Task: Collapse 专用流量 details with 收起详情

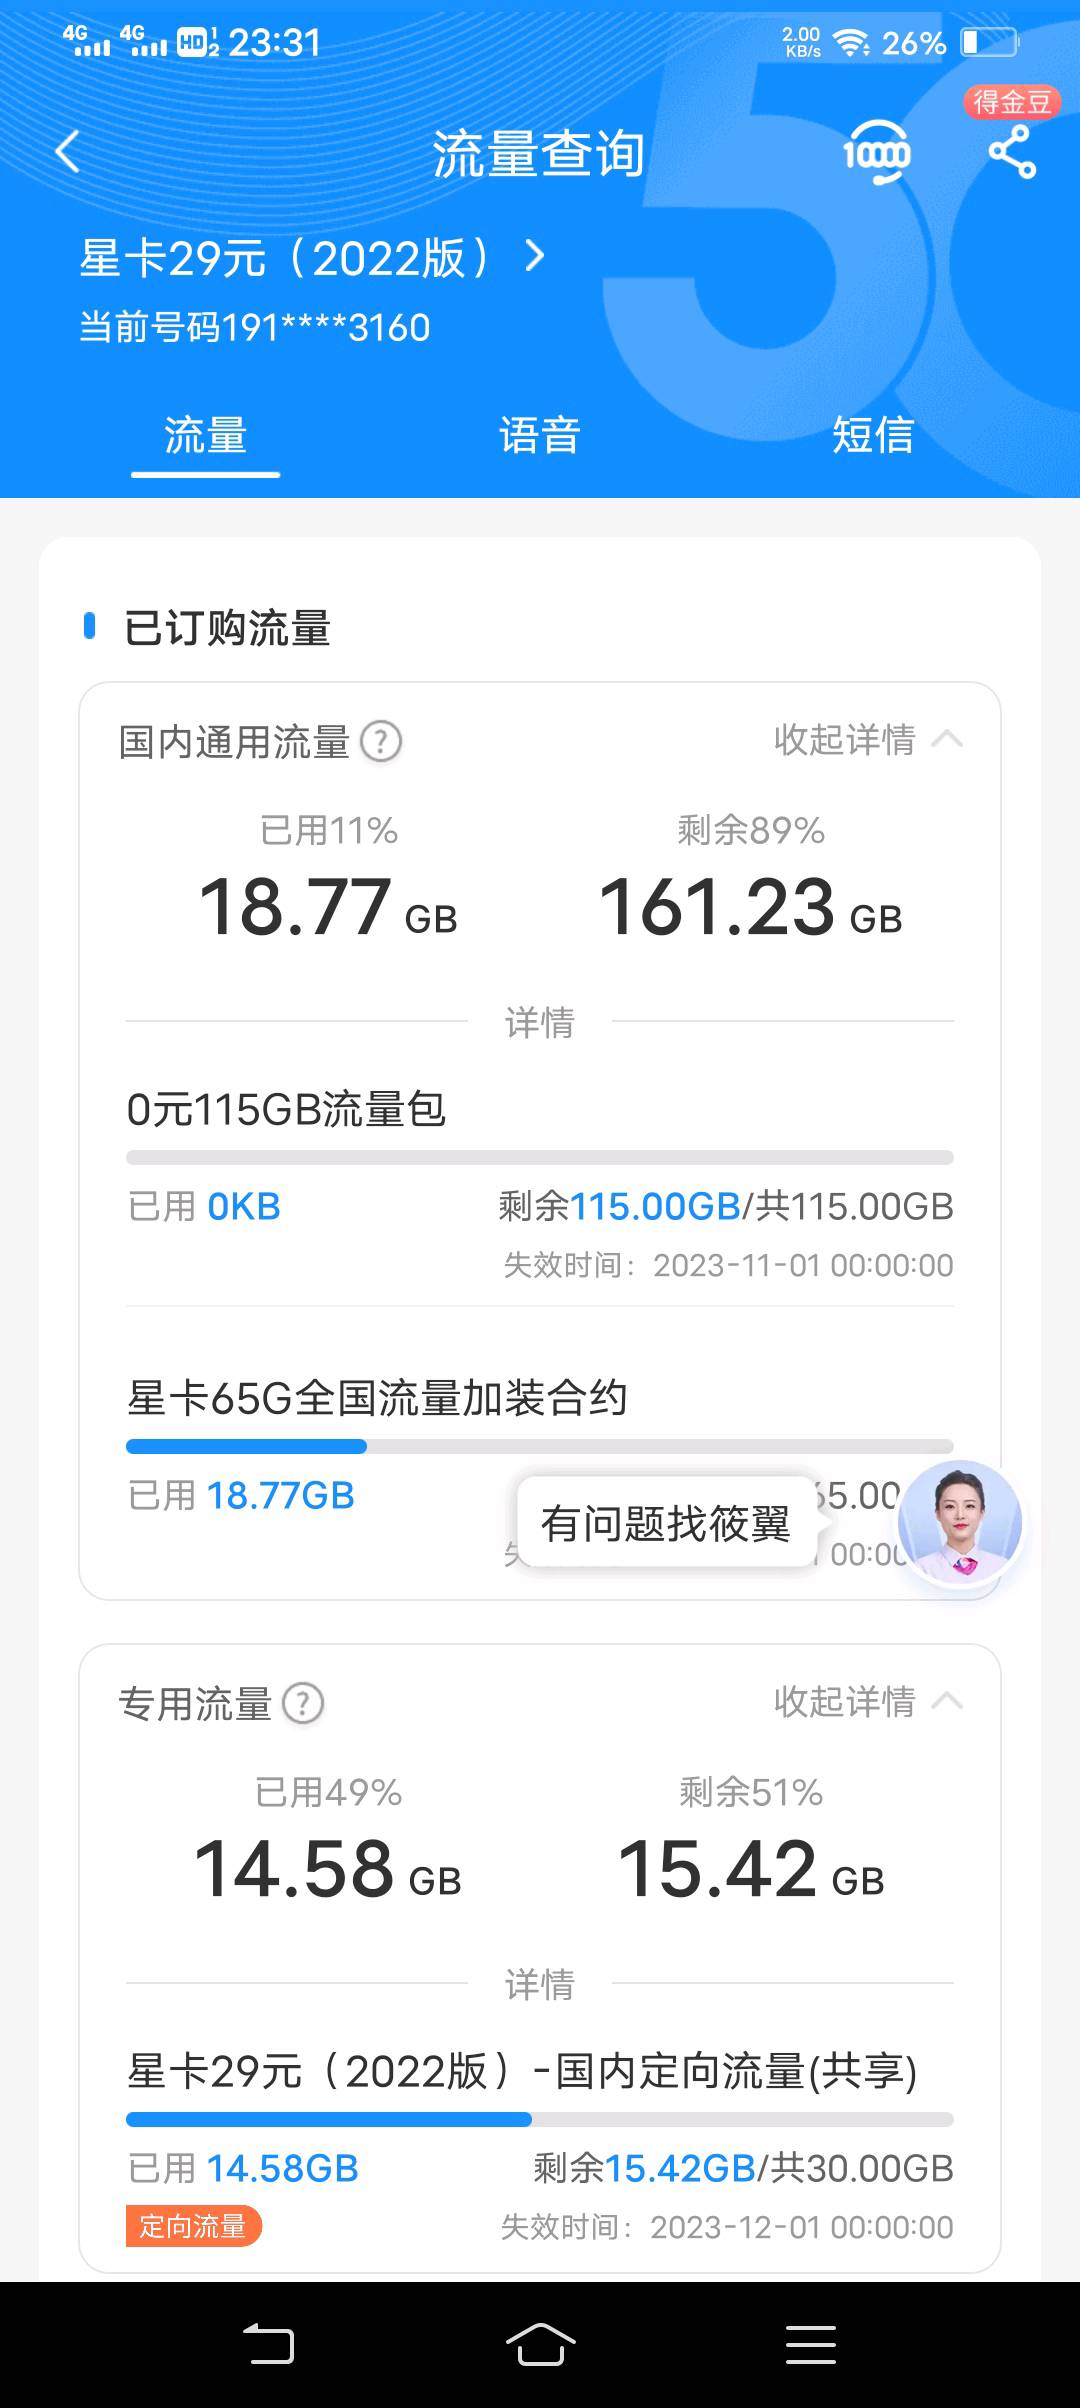Action: pos(866,1701)
